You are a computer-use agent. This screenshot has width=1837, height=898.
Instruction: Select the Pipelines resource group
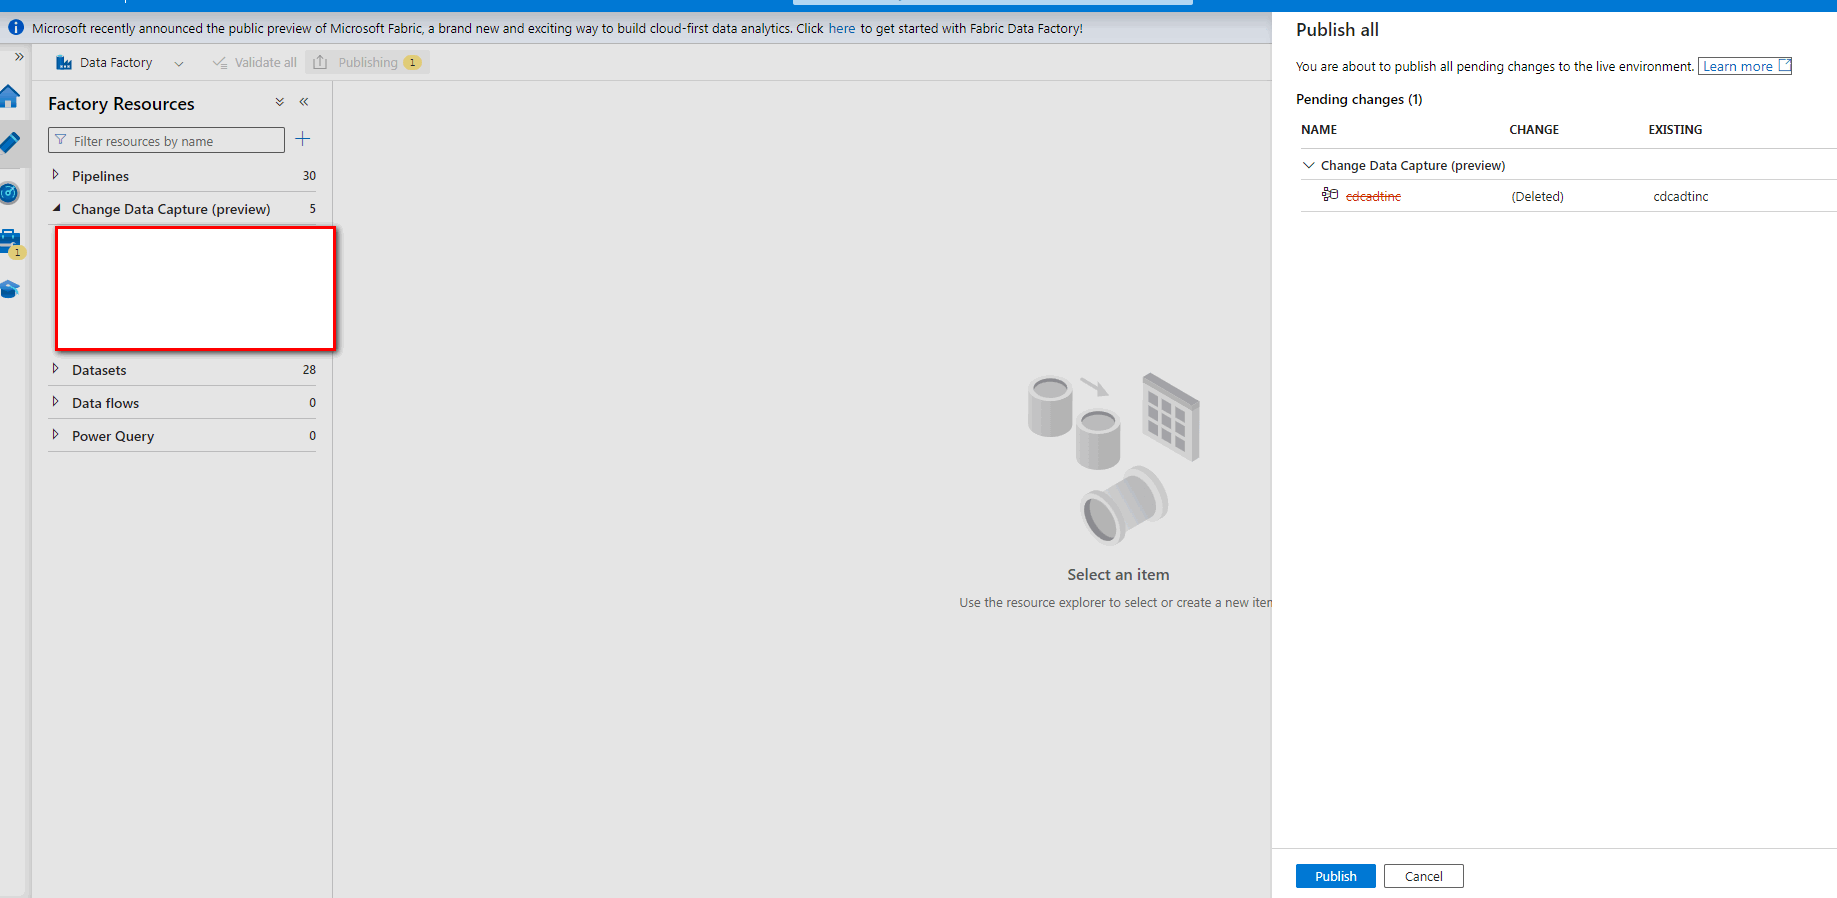[x=101, y=176]
